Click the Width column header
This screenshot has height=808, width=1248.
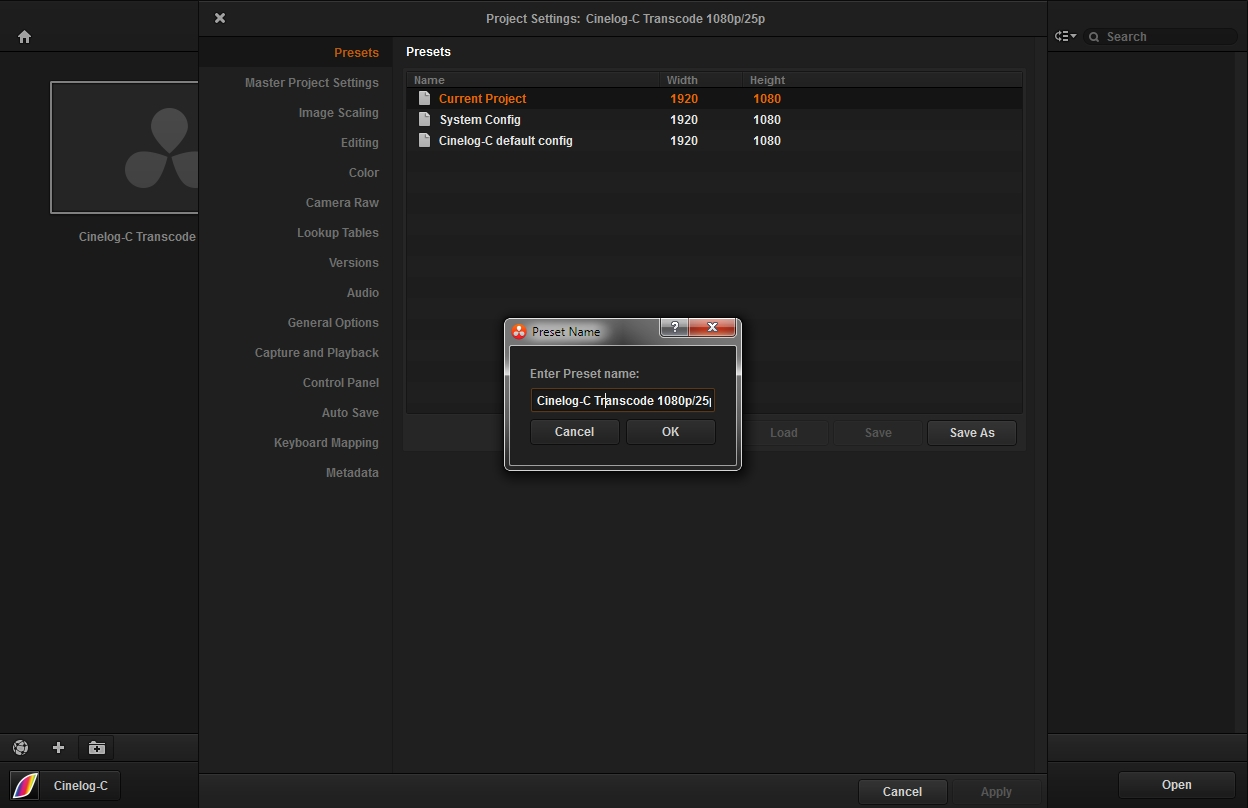pos(682,80)
